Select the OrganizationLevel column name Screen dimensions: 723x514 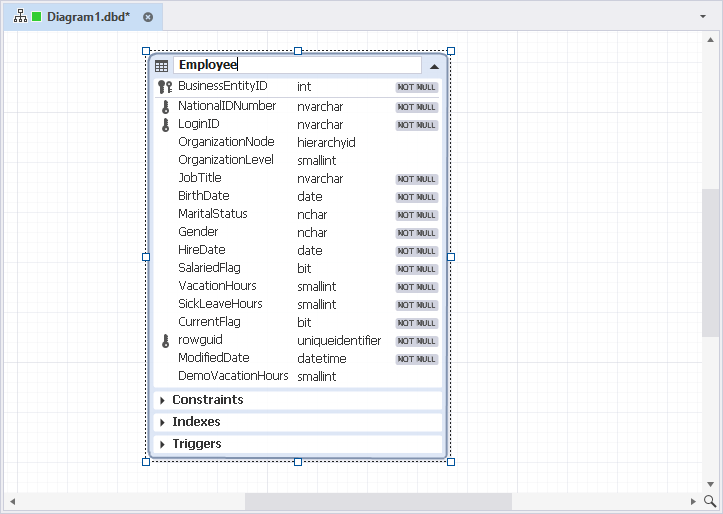[225, 160]
